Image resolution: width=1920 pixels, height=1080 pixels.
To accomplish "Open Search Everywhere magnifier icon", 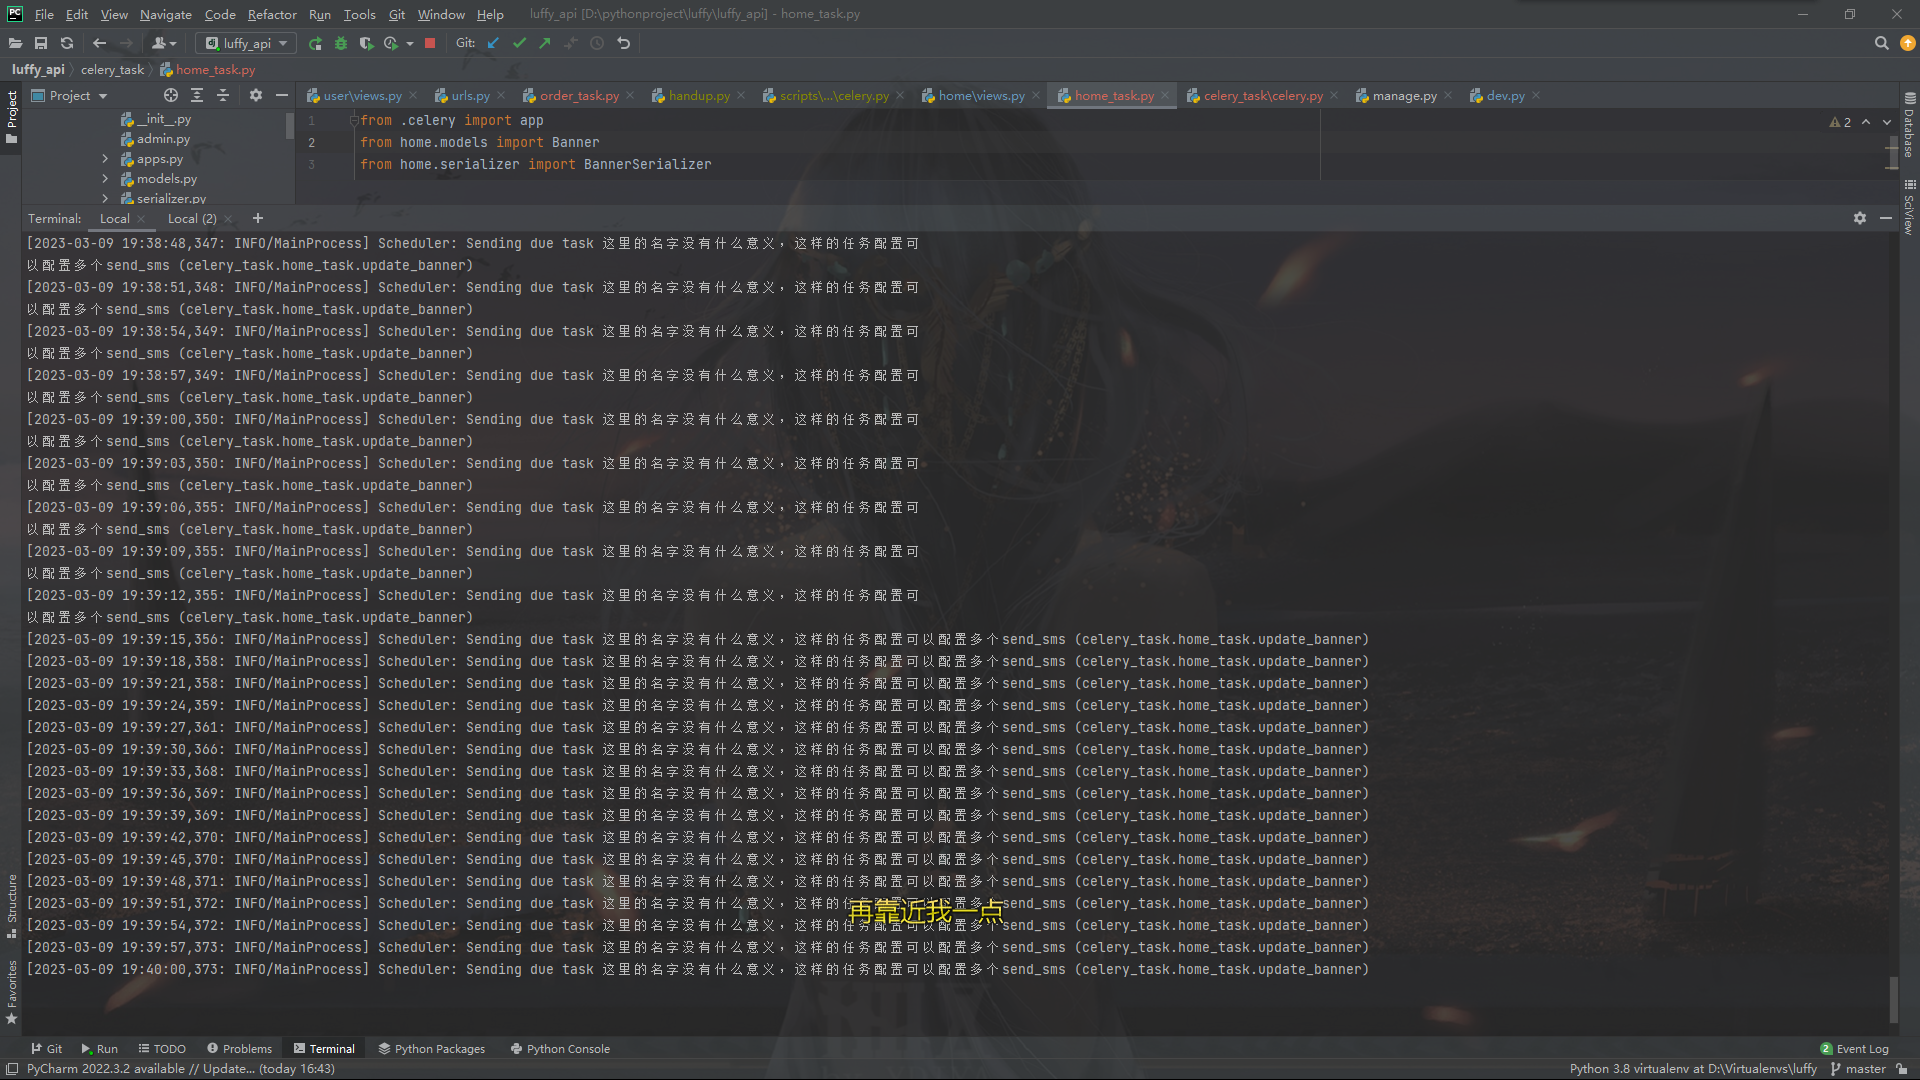I will click(x=1881, y=43).
